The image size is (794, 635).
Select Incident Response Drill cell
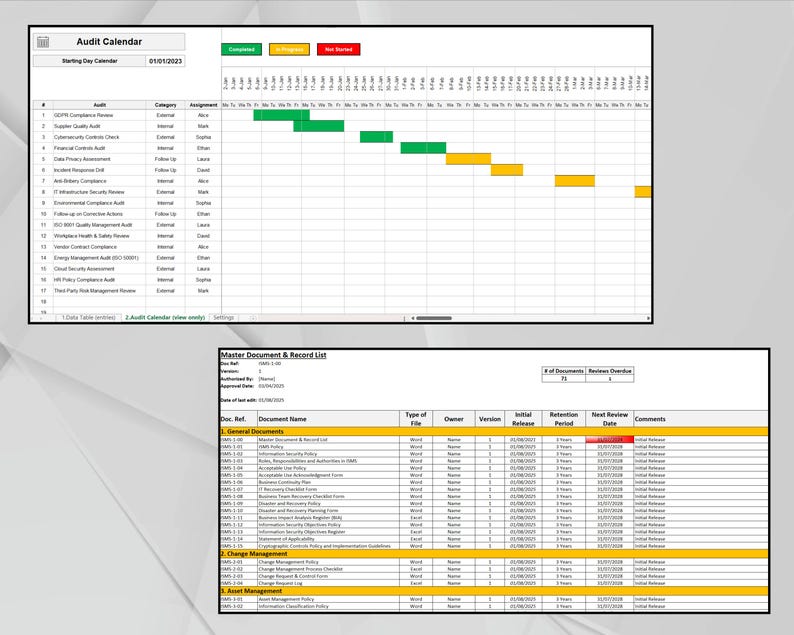pos(99,170)
